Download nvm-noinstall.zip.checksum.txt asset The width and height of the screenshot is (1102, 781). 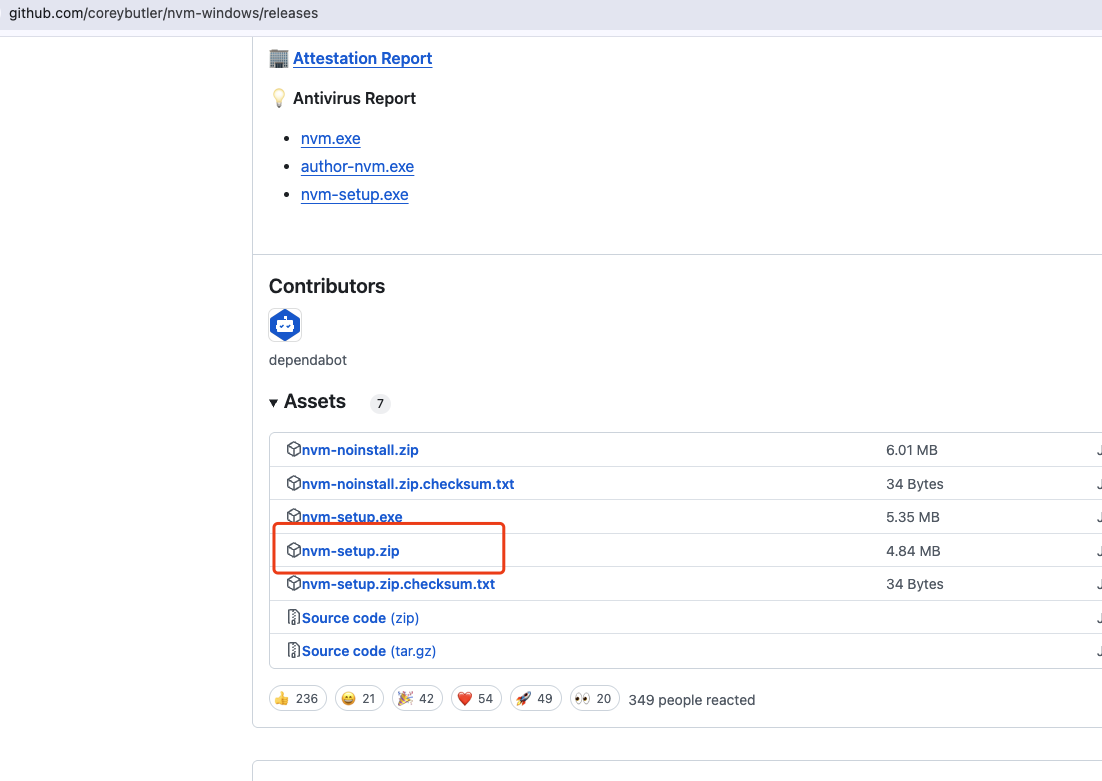(408, 484)
